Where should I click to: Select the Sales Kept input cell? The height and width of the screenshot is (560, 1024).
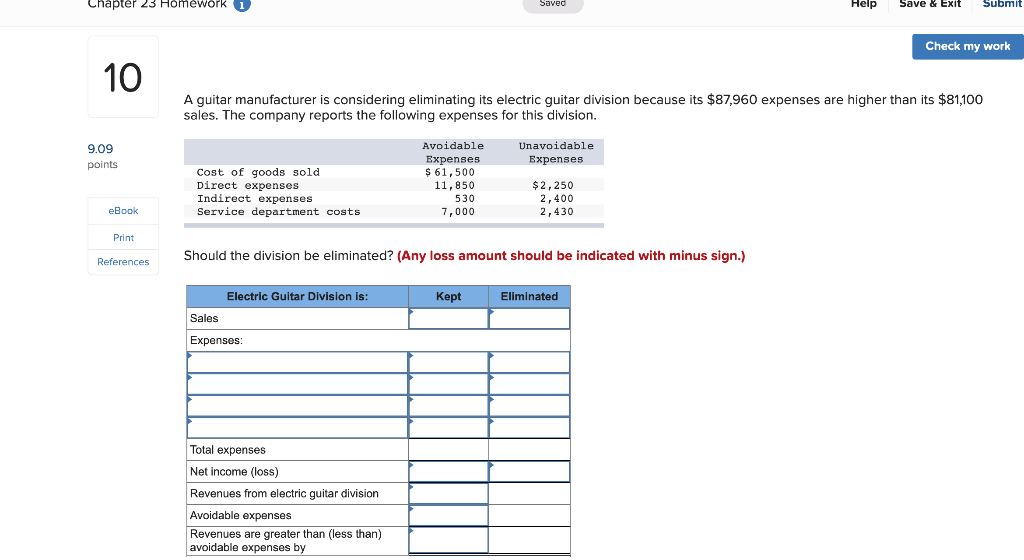449,319
